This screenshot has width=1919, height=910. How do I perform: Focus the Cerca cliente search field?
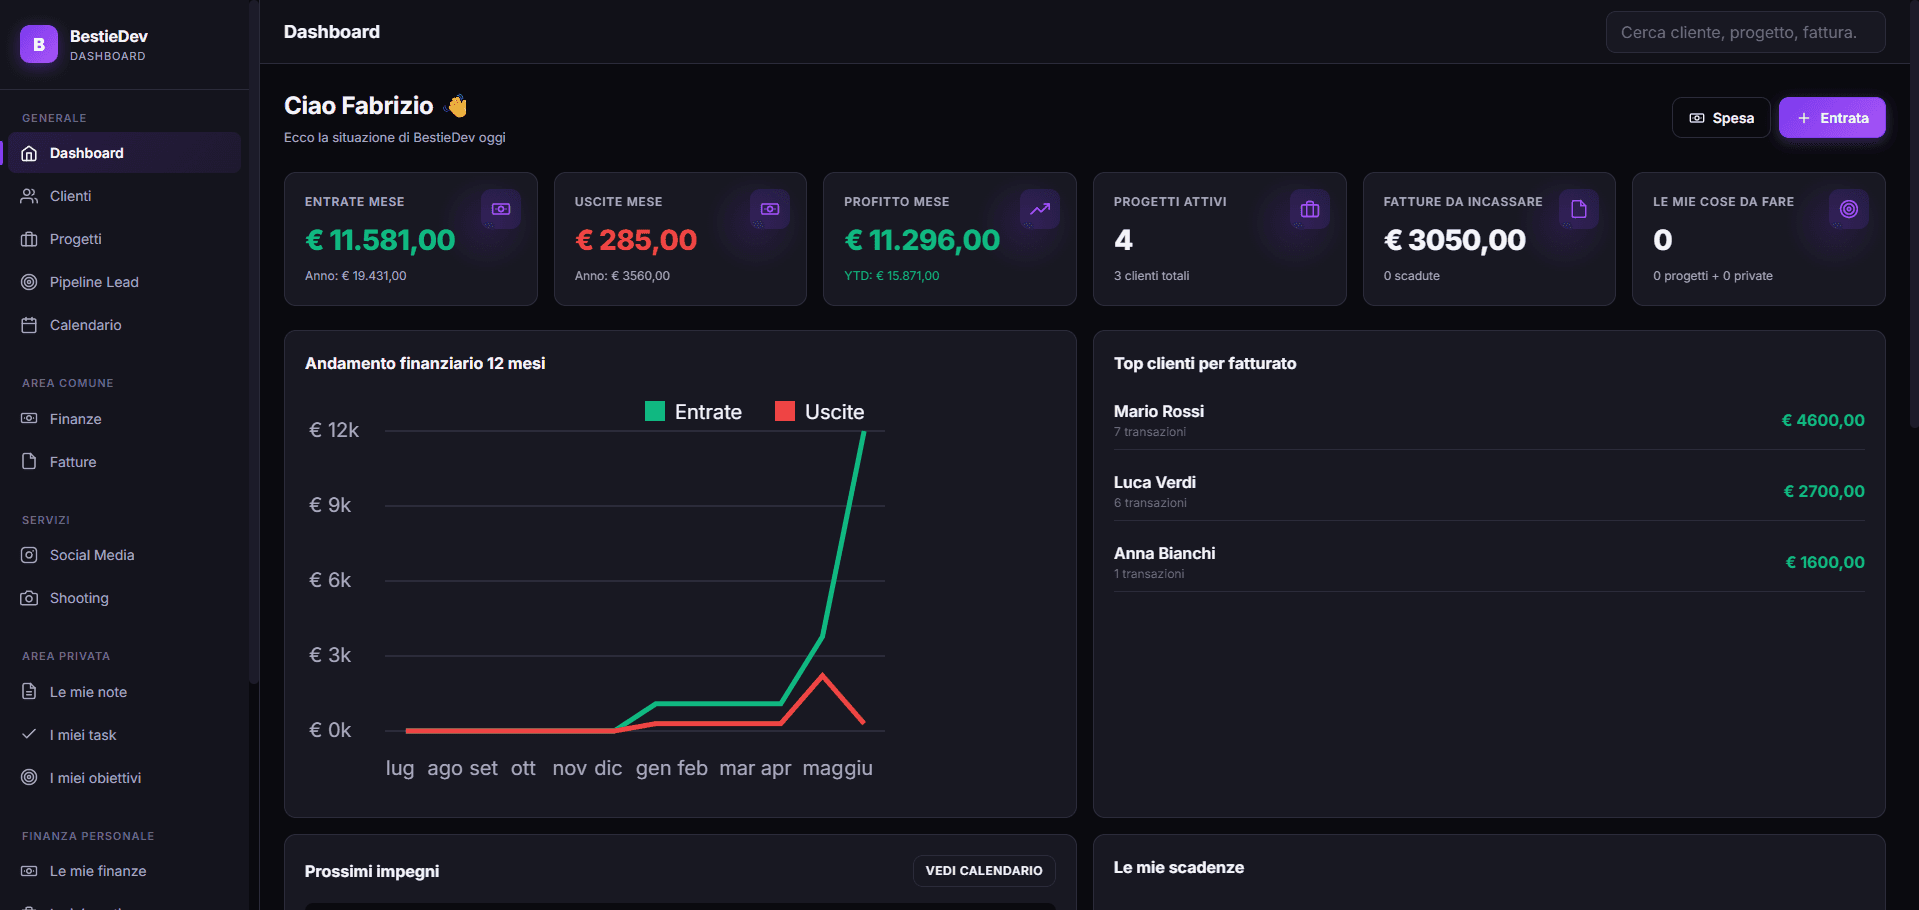click(x=1746, y=32)
